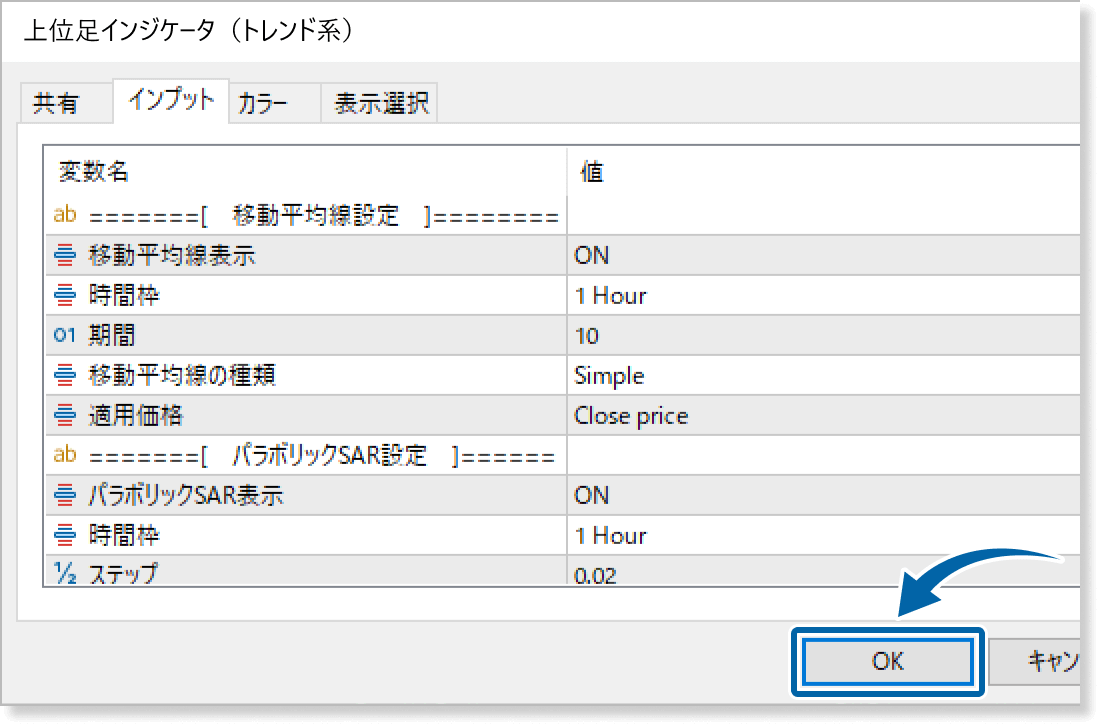
Task: Open the 表示選択 tab
Action: (381, 104)
